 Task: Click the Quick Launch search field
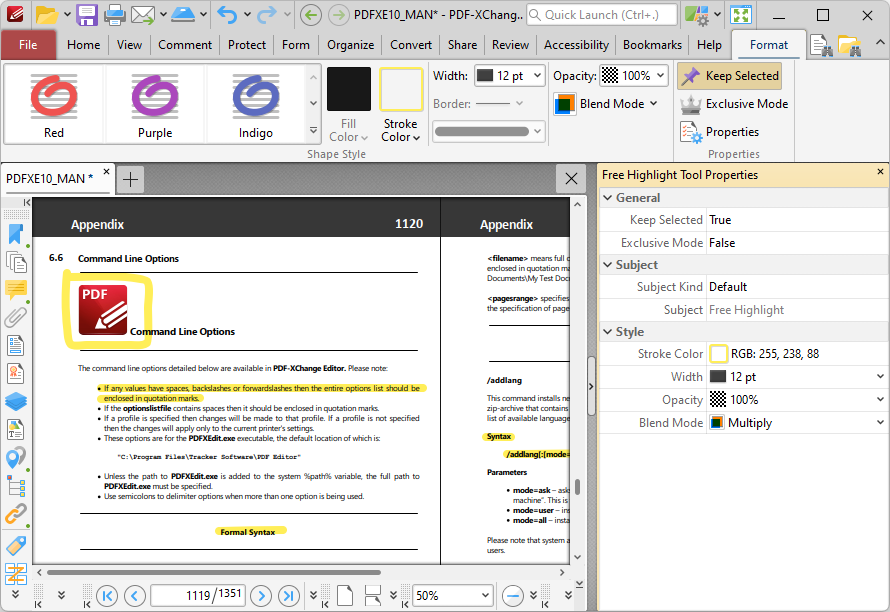click(602, 15)
